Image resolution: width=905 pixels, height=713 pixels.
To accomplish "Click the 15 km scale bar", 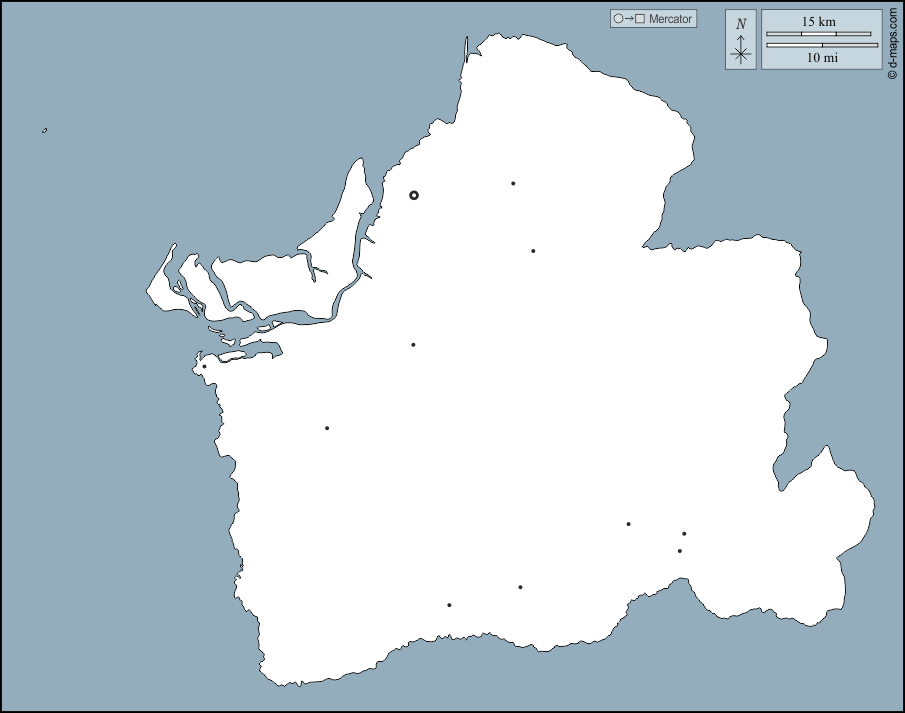I will 818,34.
